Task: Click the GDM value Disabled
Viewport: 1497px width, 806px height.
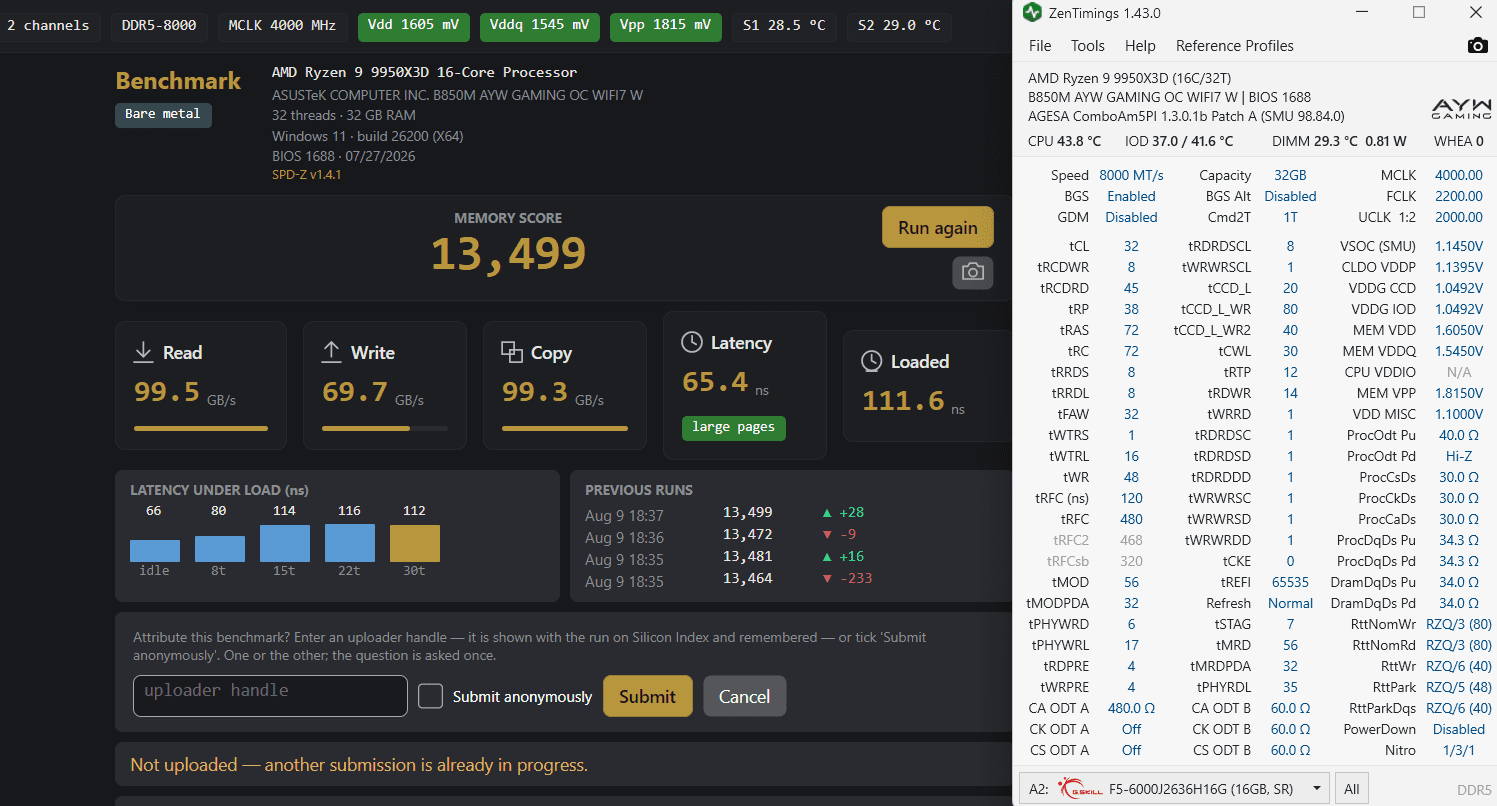Action: point(1131,217)
